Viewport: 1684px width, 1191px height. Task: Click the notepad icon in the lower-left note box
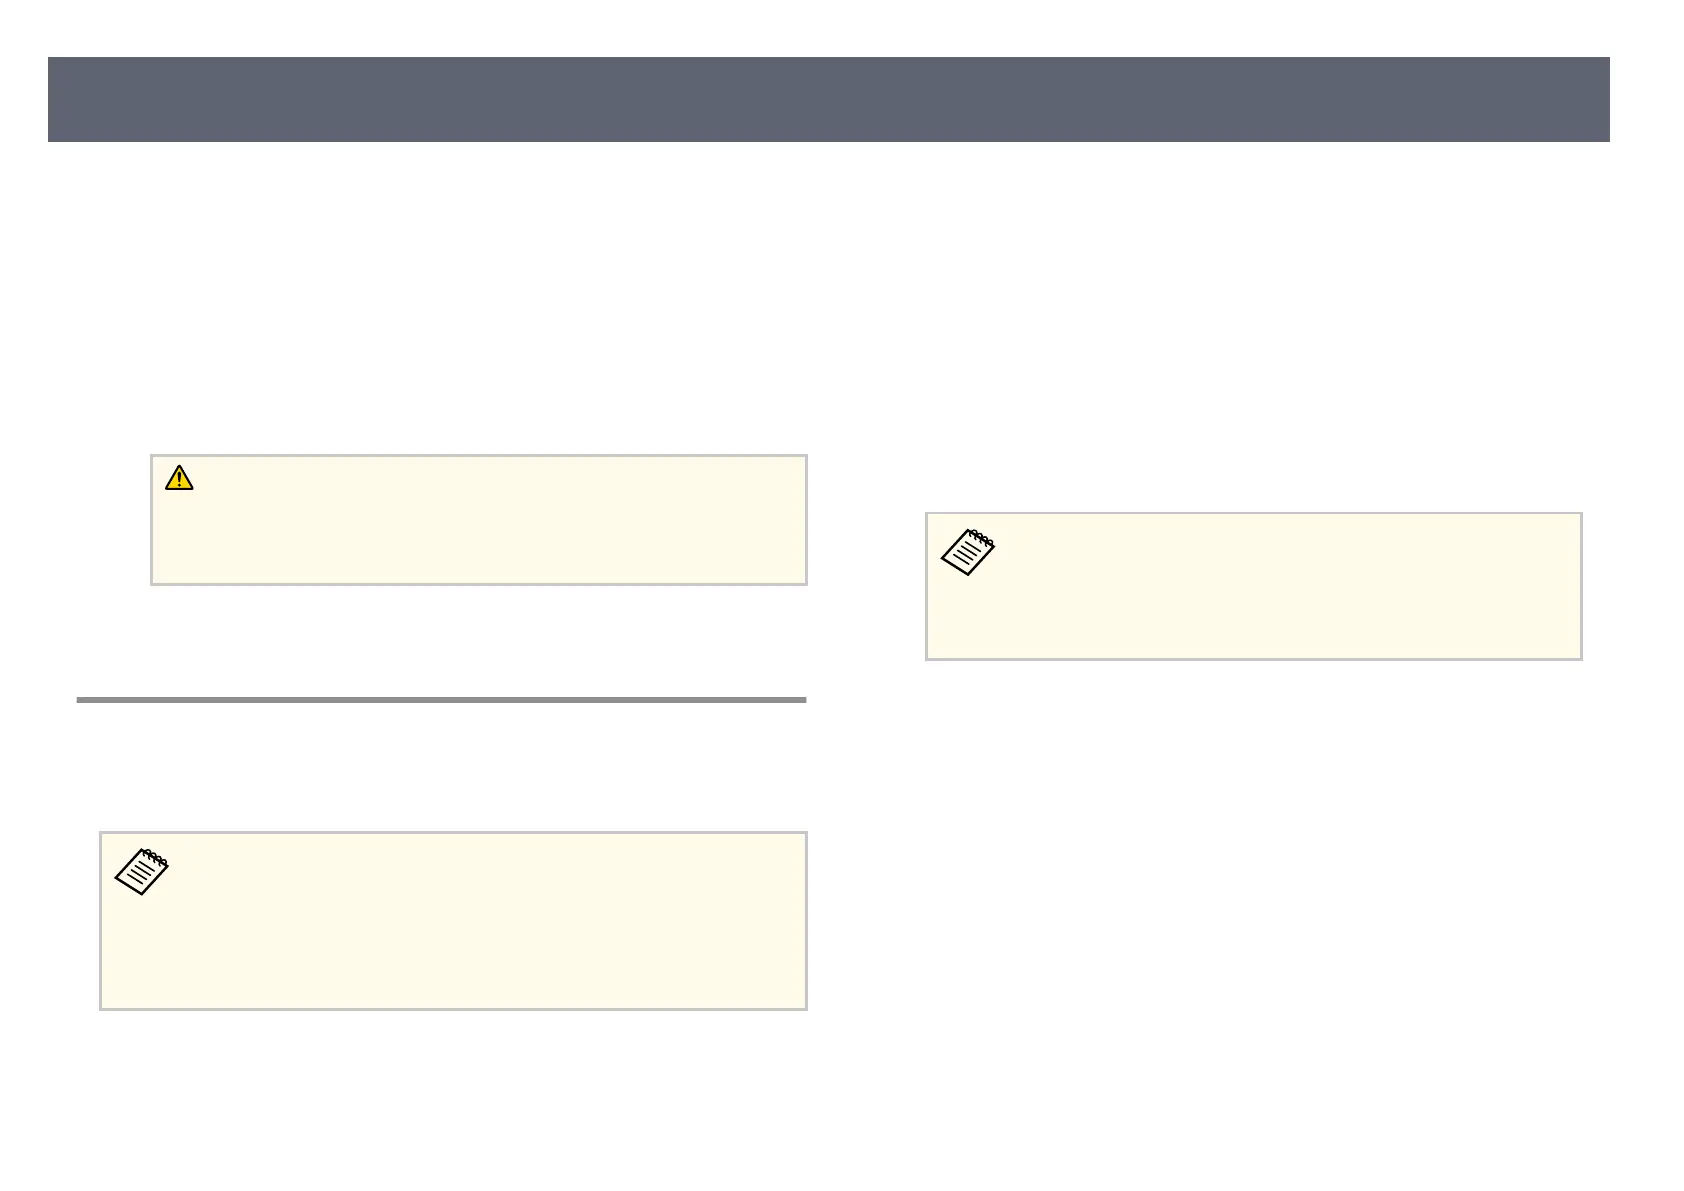(142, 871)
